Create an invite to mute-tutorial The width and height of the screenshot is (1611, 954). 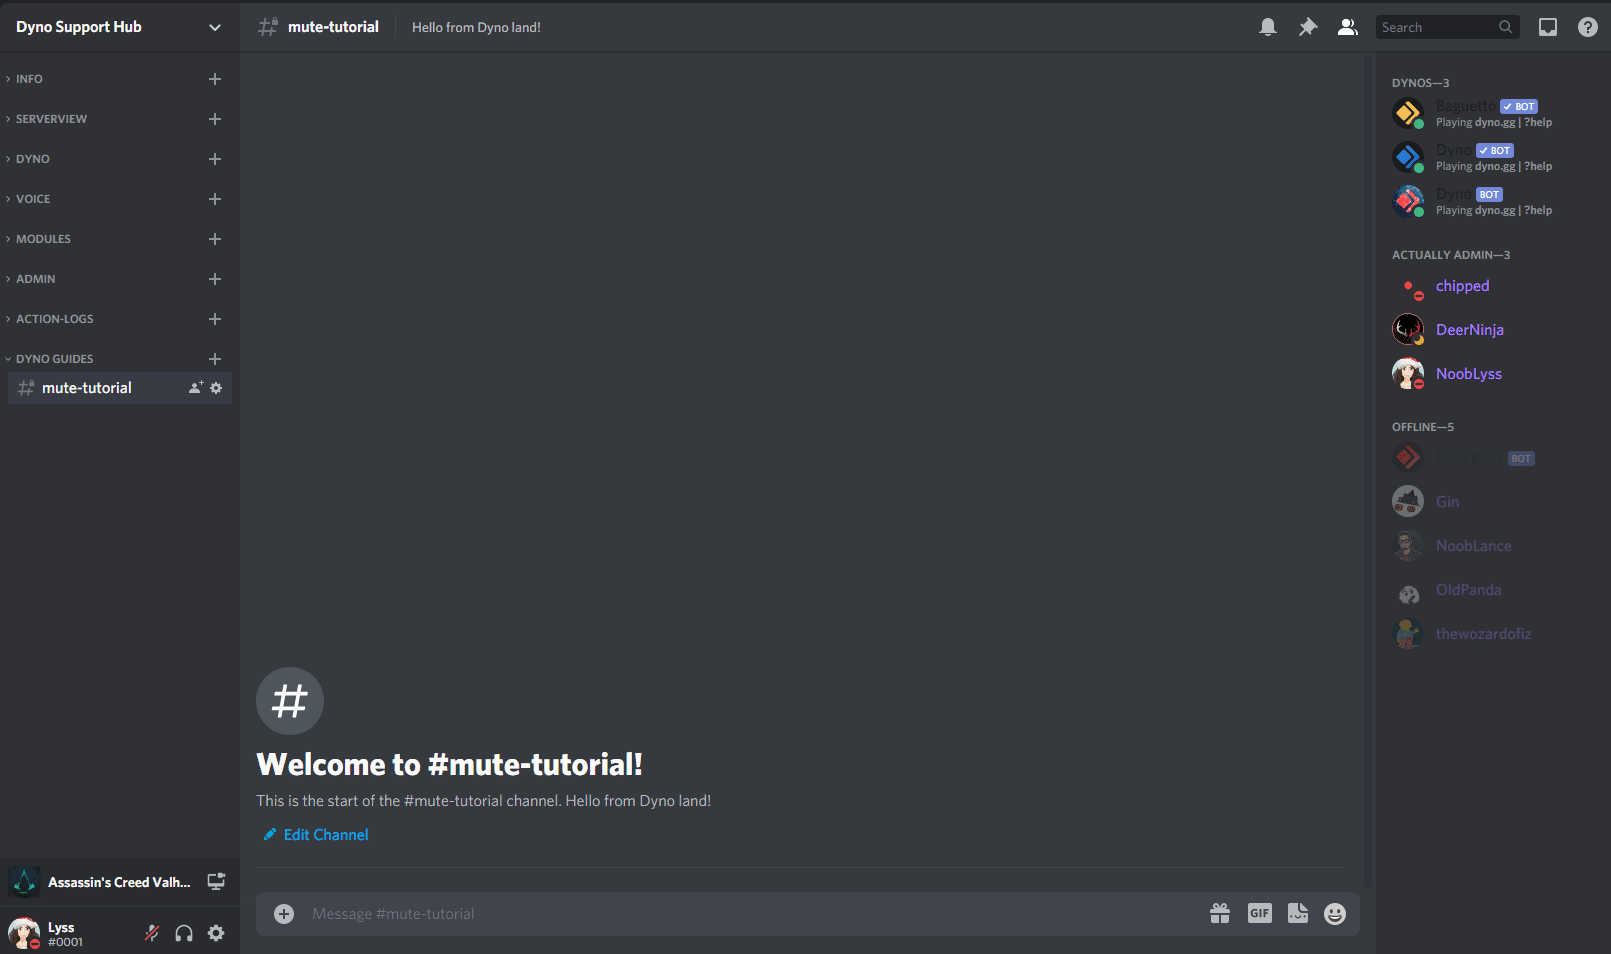(x=195, y=388)
